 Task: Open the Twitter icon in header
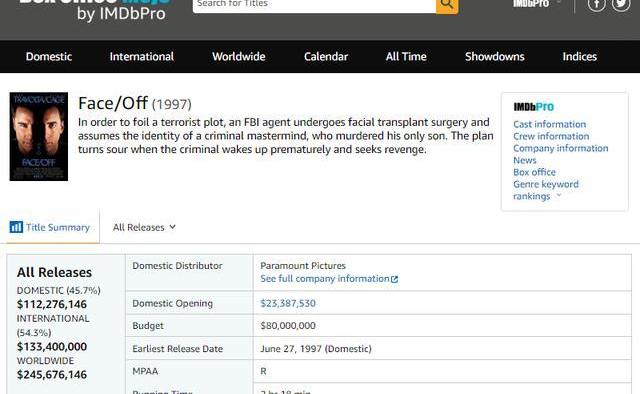click(x=621, y=4)
